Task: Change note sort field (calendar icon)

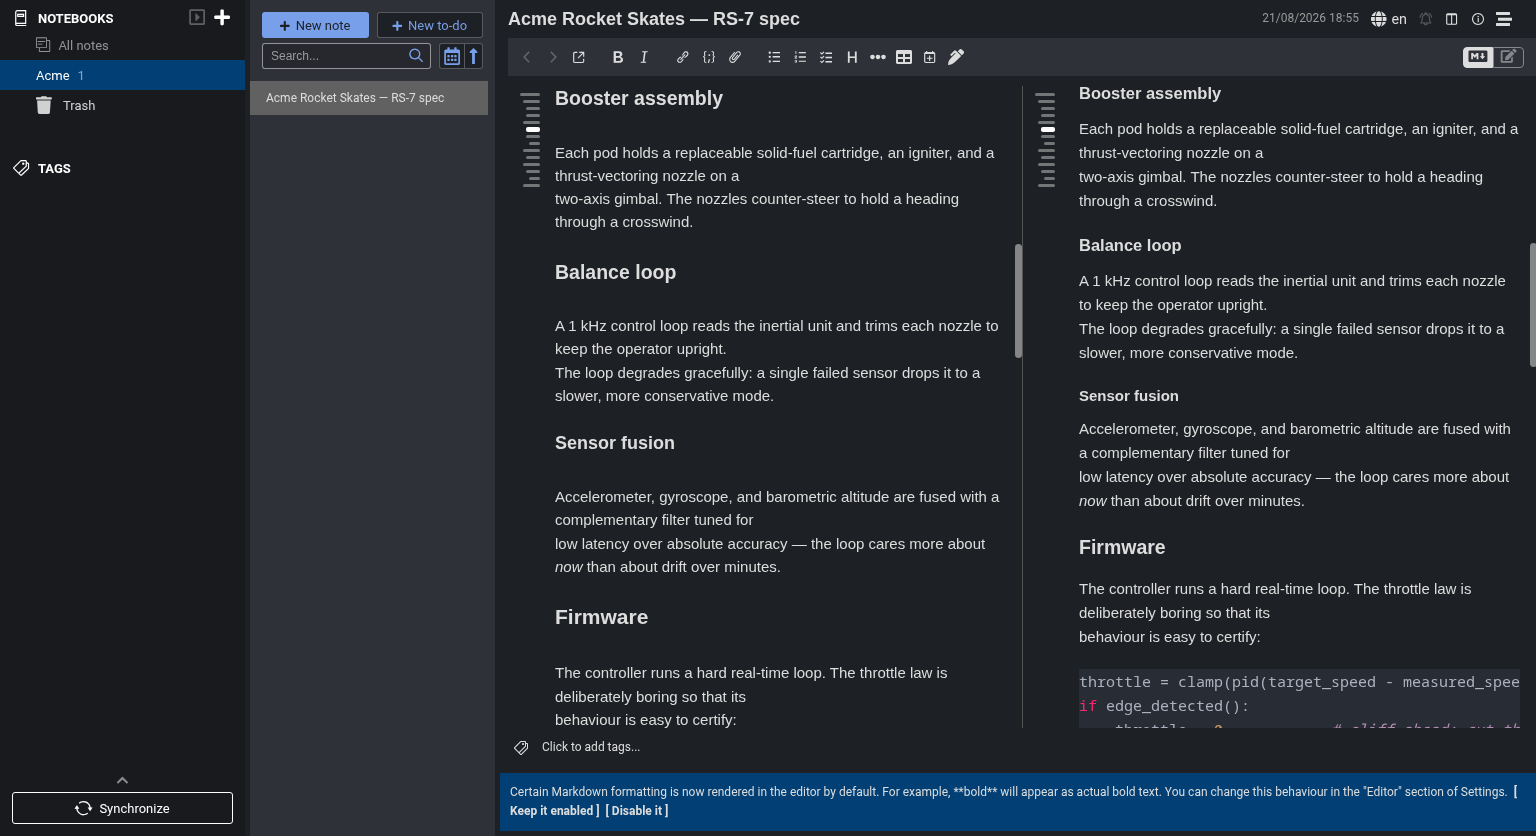Action: pos(452,56)
